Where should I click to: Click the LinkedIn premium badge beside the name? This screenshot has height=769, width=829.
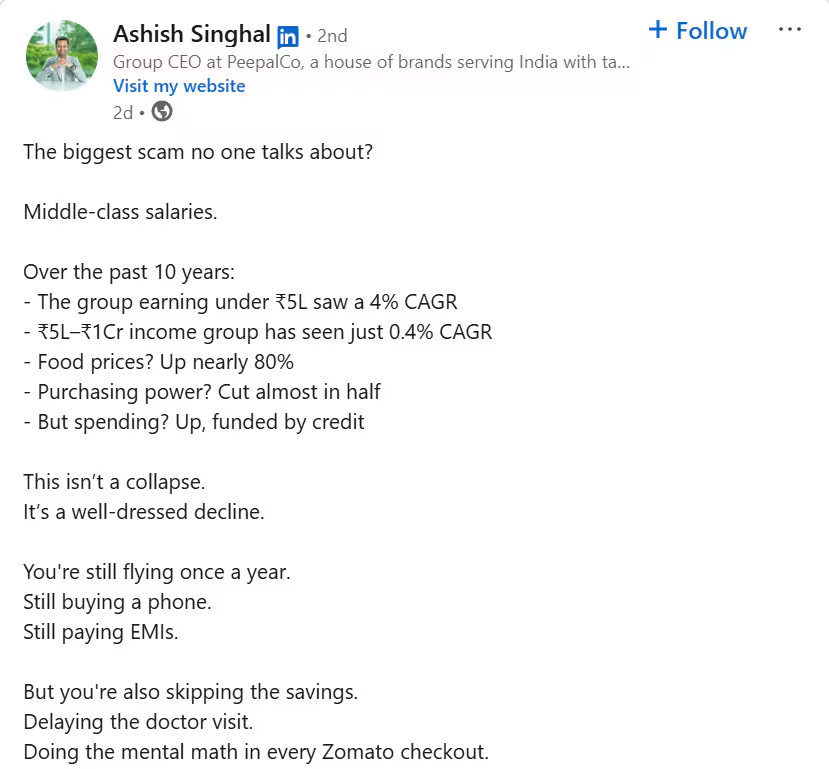[x=288, y=36]
